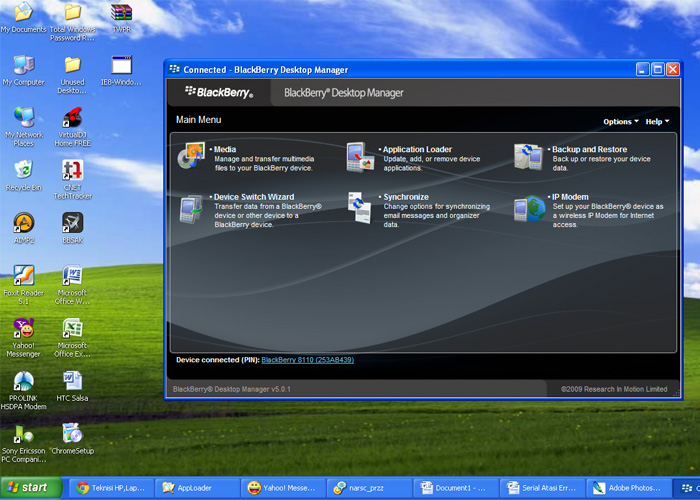Click the BlackBerry Desktop Manager title bar
Image resolution: width=700 pixels, height=500 pixels.
coord(400,70)
